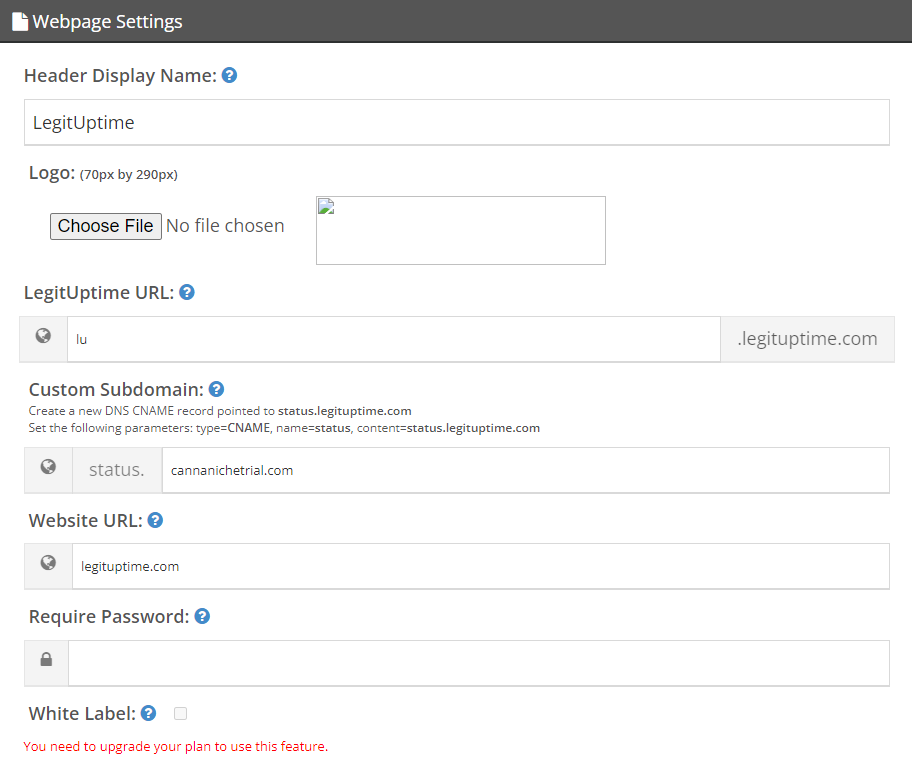Click the Require Password help icon
912x773 pixels.
click(202, 617)
